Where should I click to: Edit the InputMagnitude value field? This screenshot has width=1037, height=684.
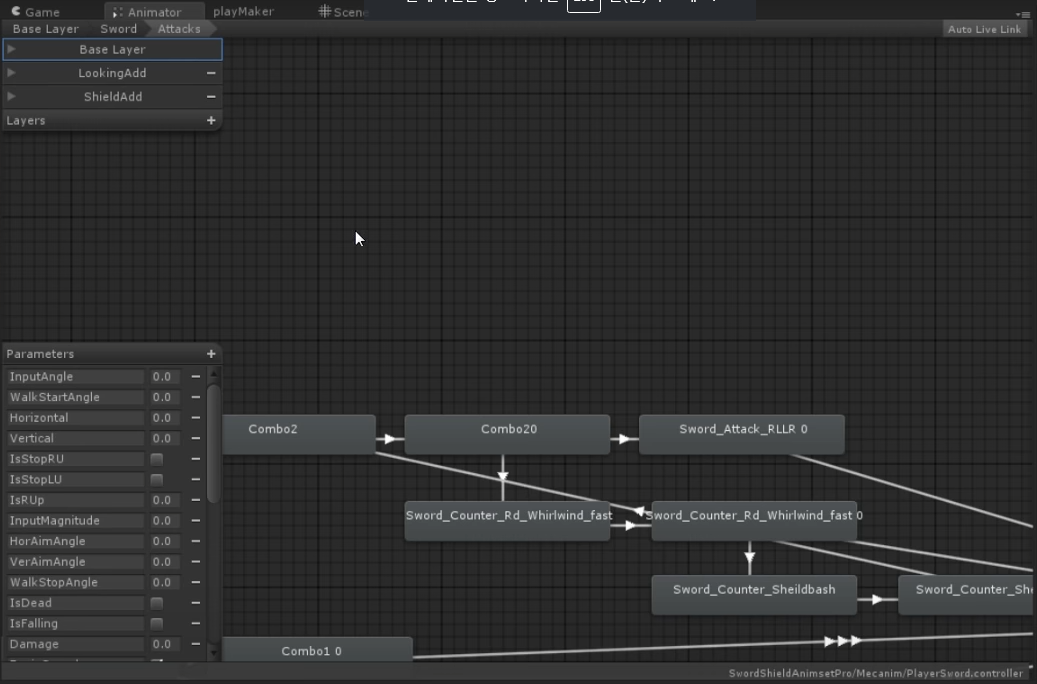[x=164, y=521]
